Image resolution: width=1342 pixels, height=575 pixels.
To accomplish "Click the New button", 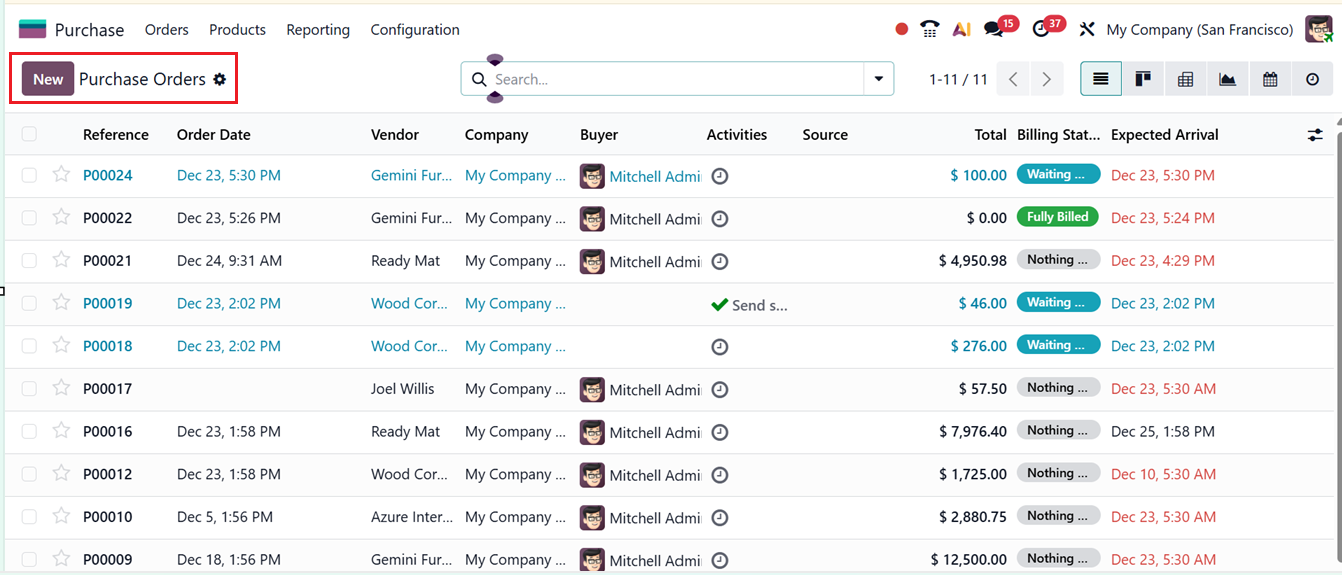I will (48, 79).
